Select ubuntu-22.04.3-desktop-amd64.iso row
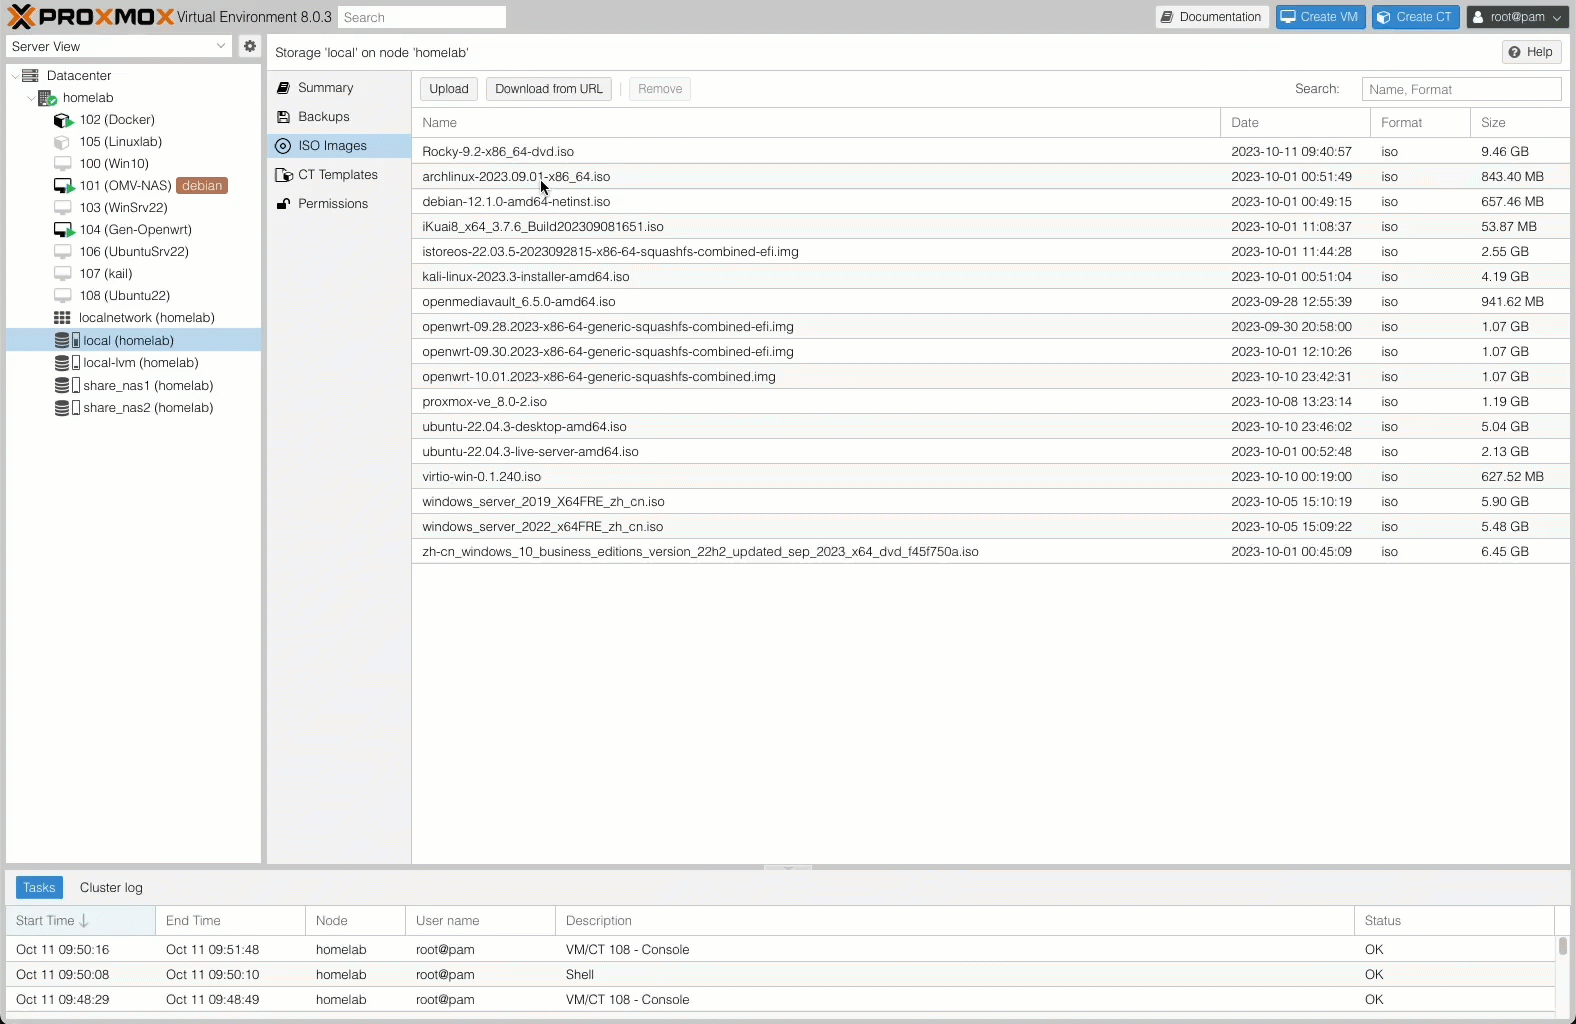Image resolution: width=1576 pixels, height=1024 pixels. [x=990, y=427]
